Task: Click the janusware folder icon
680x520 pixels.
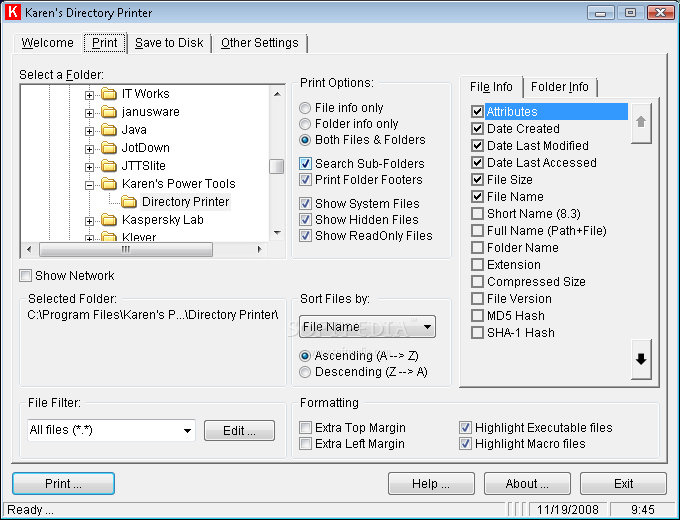Action: (x=109, y=112)
